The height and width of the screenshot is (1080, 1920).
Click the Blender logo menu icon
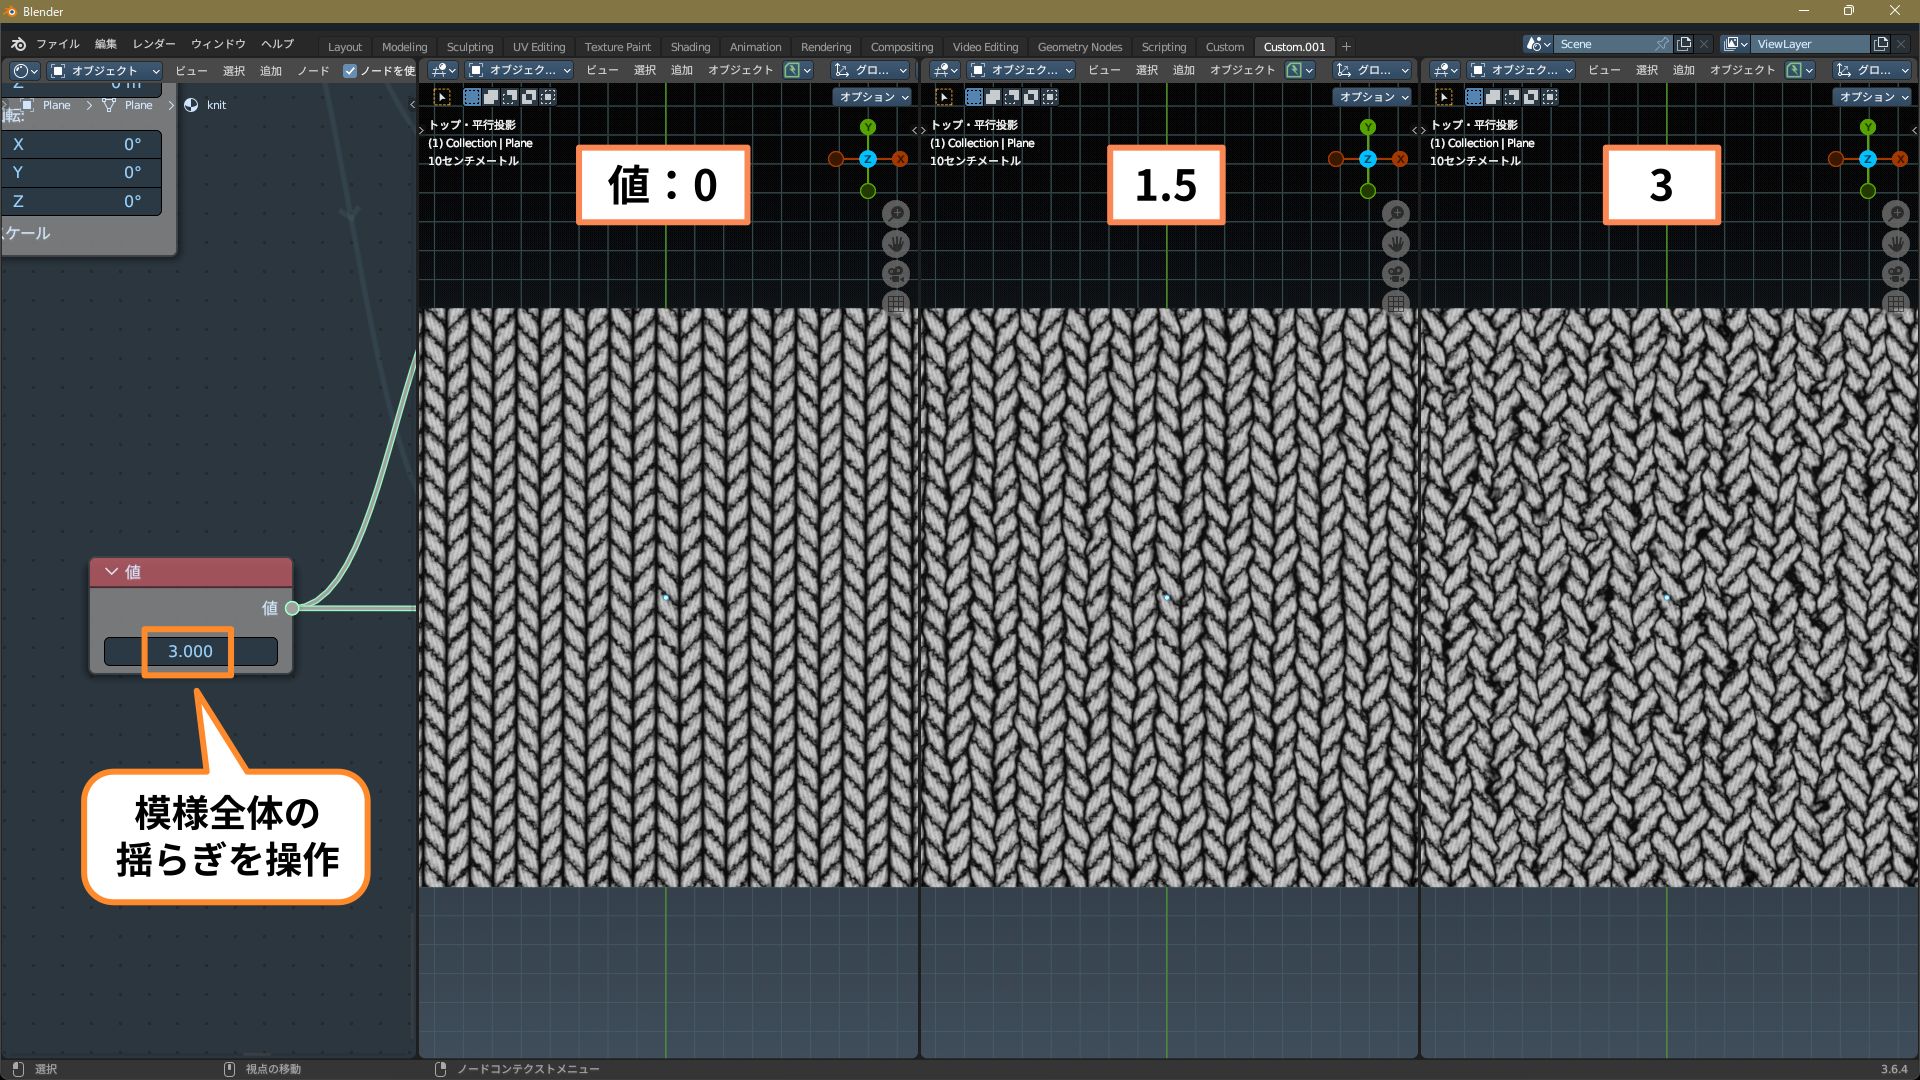click(18, 44)
